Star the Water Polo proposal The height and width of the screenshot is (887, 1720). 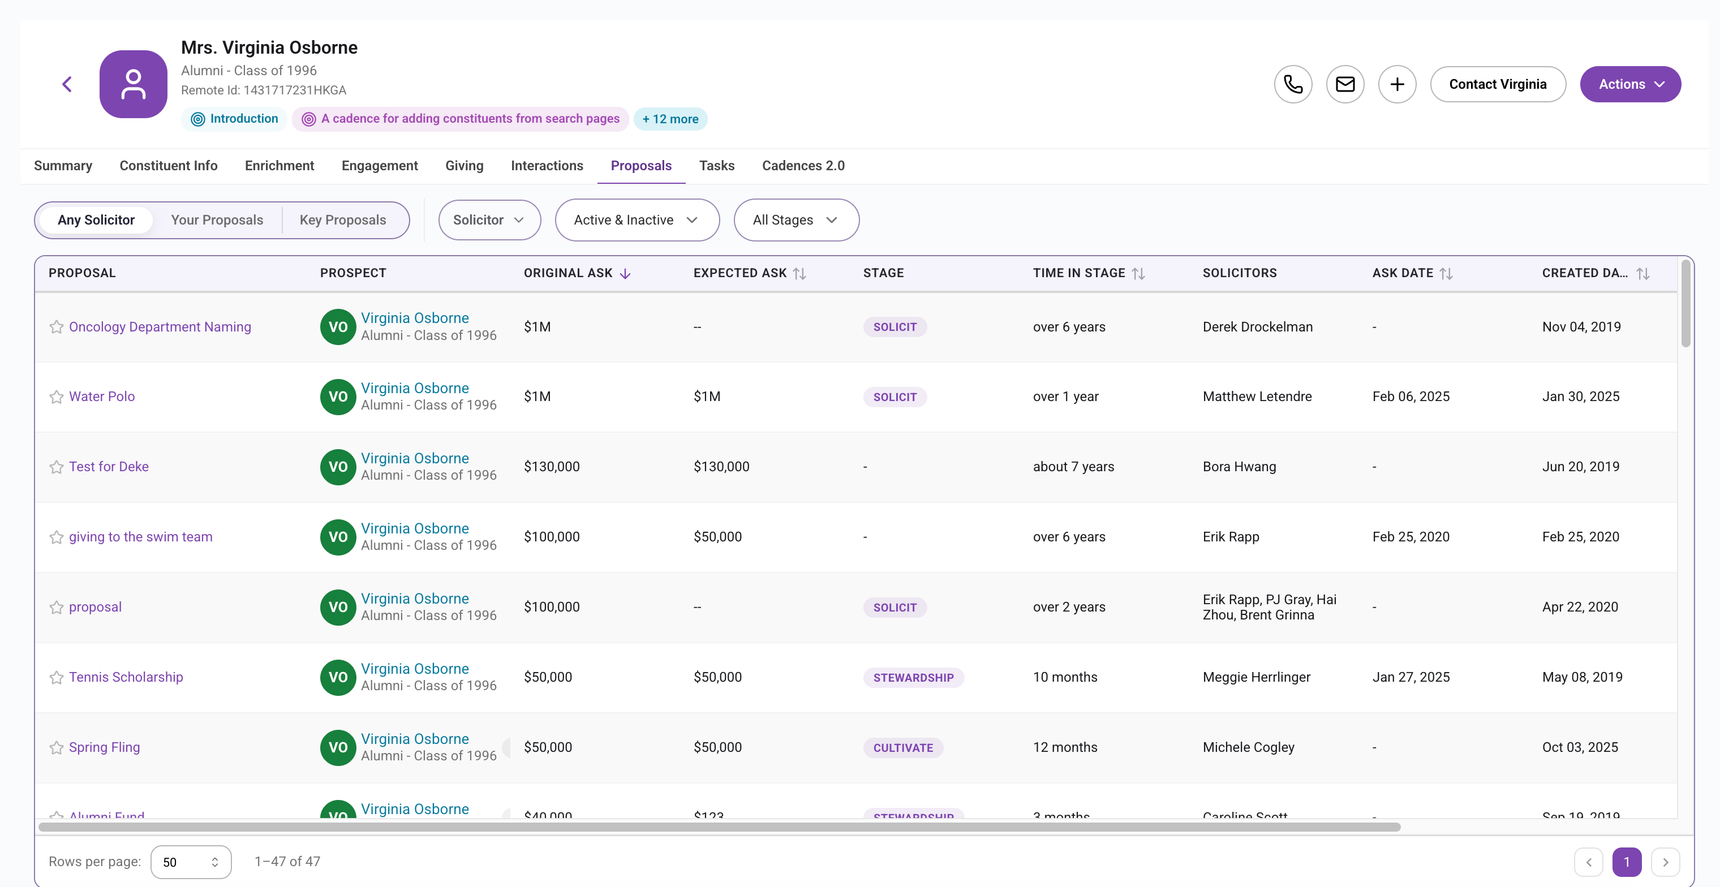click(x=56, y=397)
